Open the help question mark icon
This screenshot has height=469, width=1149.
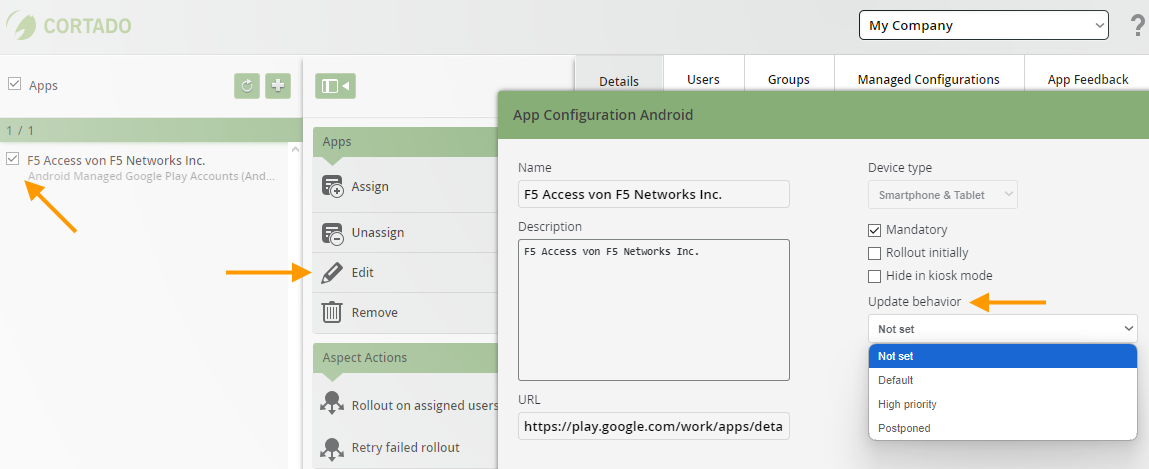pos(1138,26)
